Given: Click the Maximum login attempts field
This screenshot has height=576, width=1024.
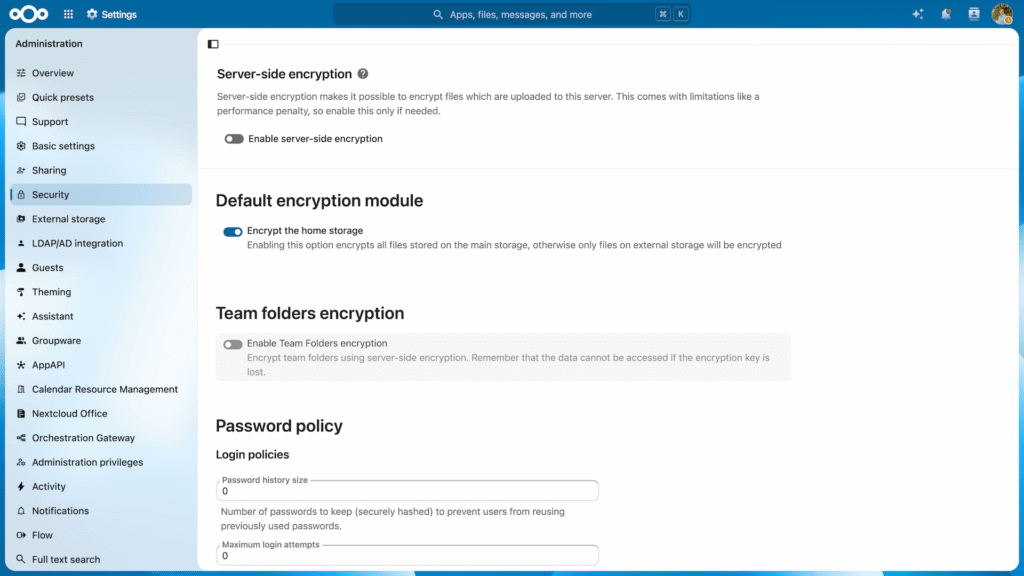Looking at the screenshot, I should [408, 555].
